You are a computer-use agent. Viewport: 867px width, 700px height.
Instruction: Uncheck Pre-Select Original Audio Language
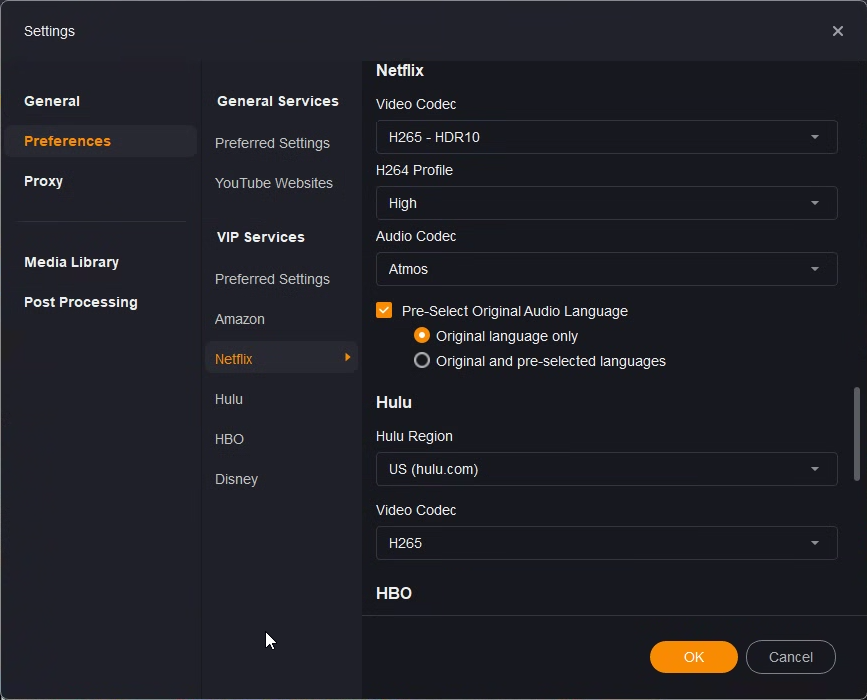(x=384, y=310)
